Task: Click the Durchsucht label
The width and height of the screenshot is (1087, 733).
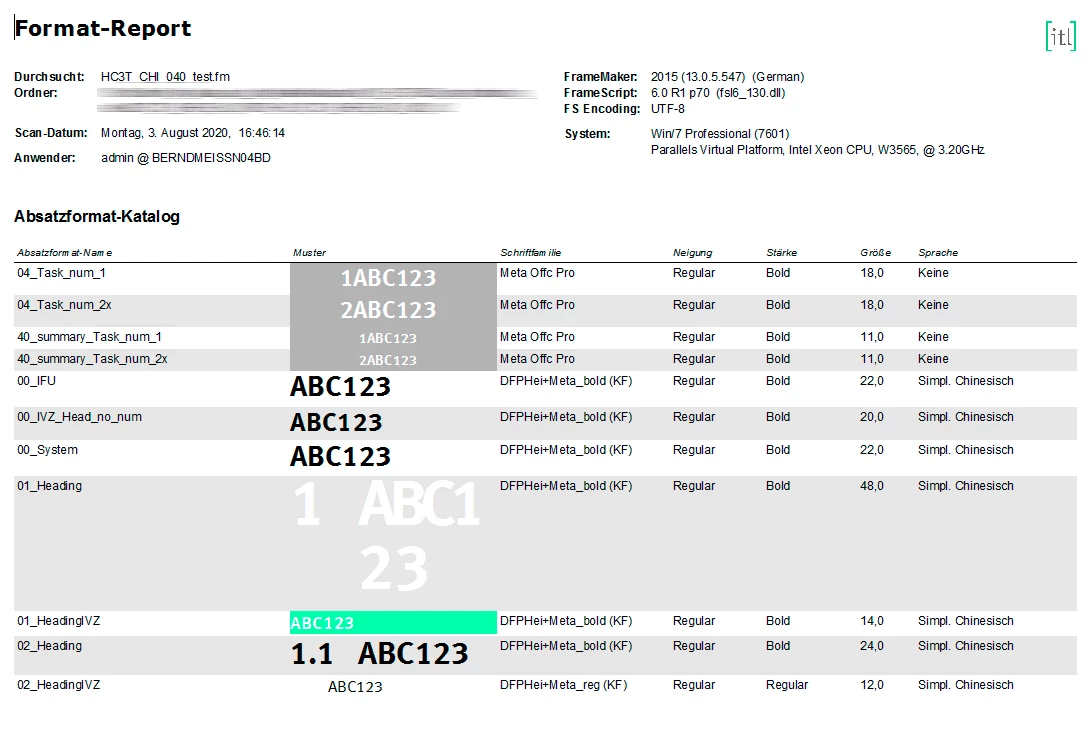Action: 49,77
